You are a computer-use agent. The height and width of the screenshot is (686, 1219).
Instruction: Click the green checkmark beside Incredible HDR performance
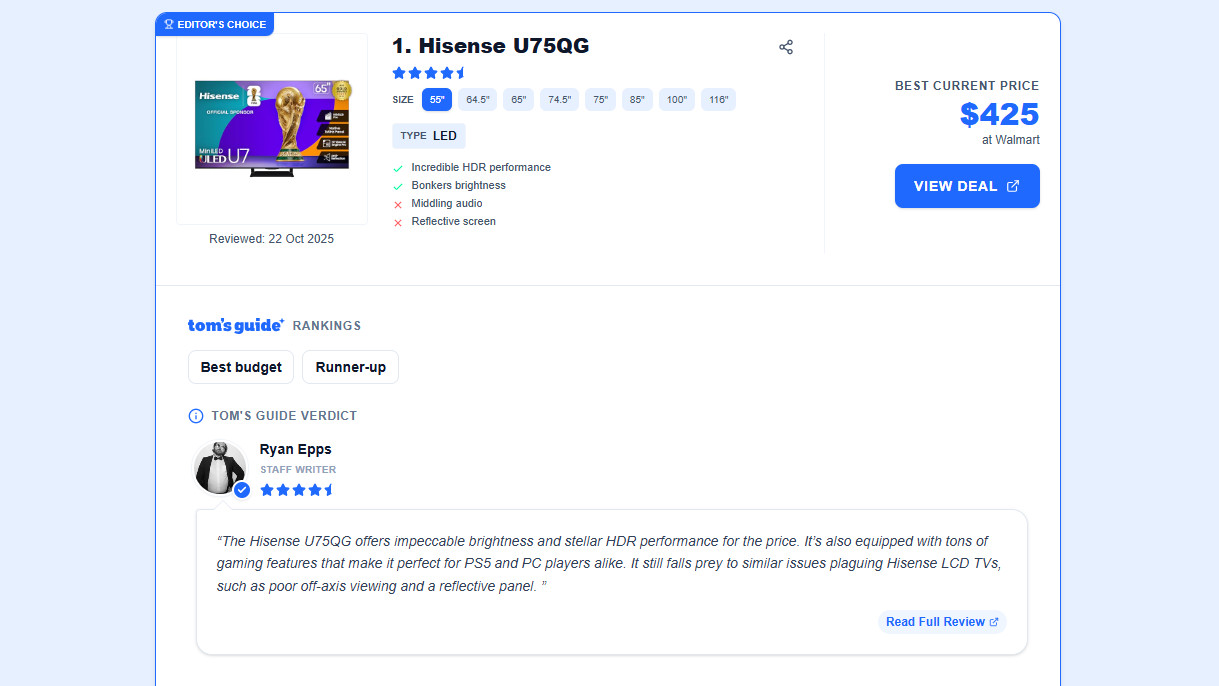[398, 167]
